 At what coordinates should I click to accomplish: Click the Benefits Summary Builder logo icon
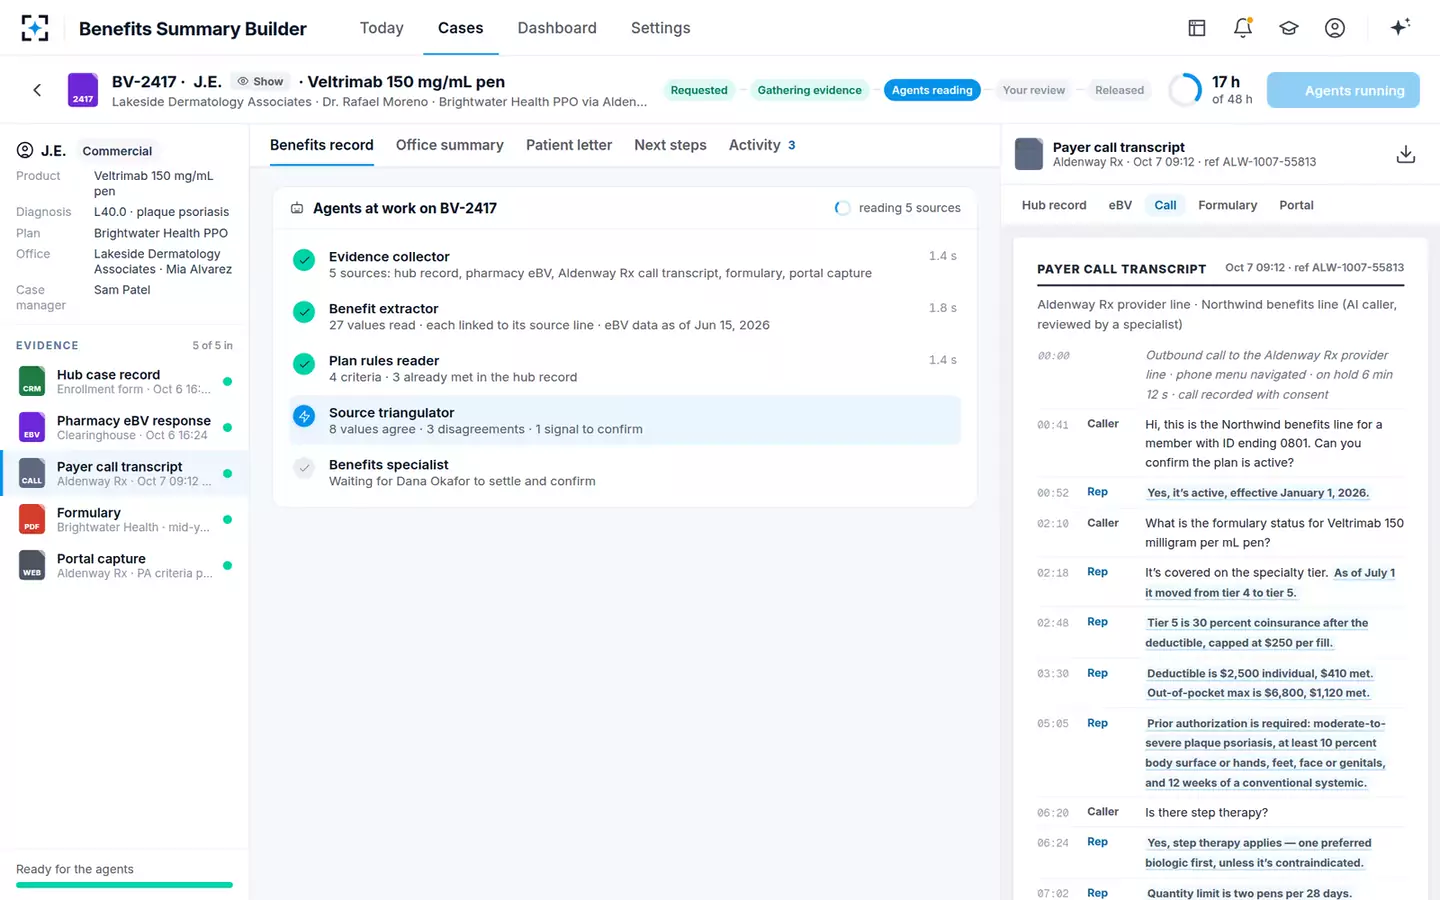35,28
